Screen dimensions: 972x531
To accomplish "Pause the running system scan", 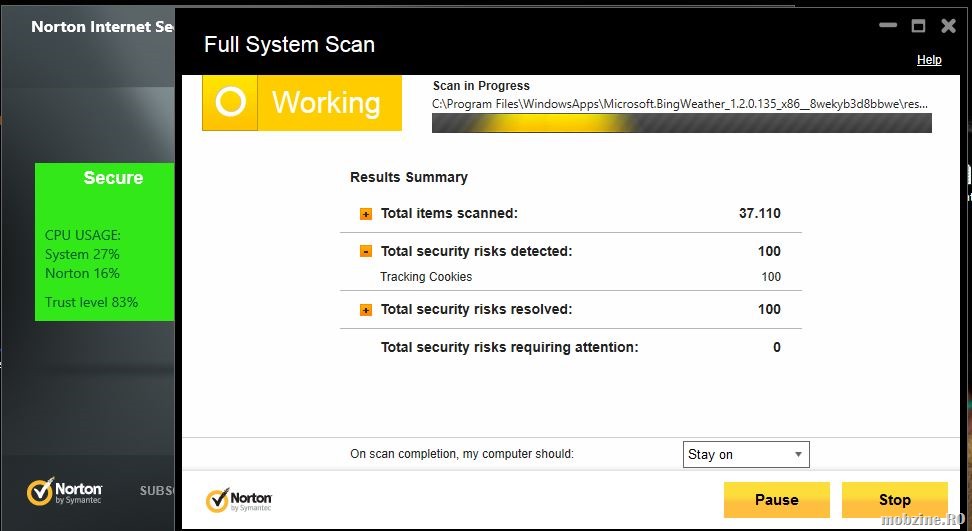I will tap(776, 500).
